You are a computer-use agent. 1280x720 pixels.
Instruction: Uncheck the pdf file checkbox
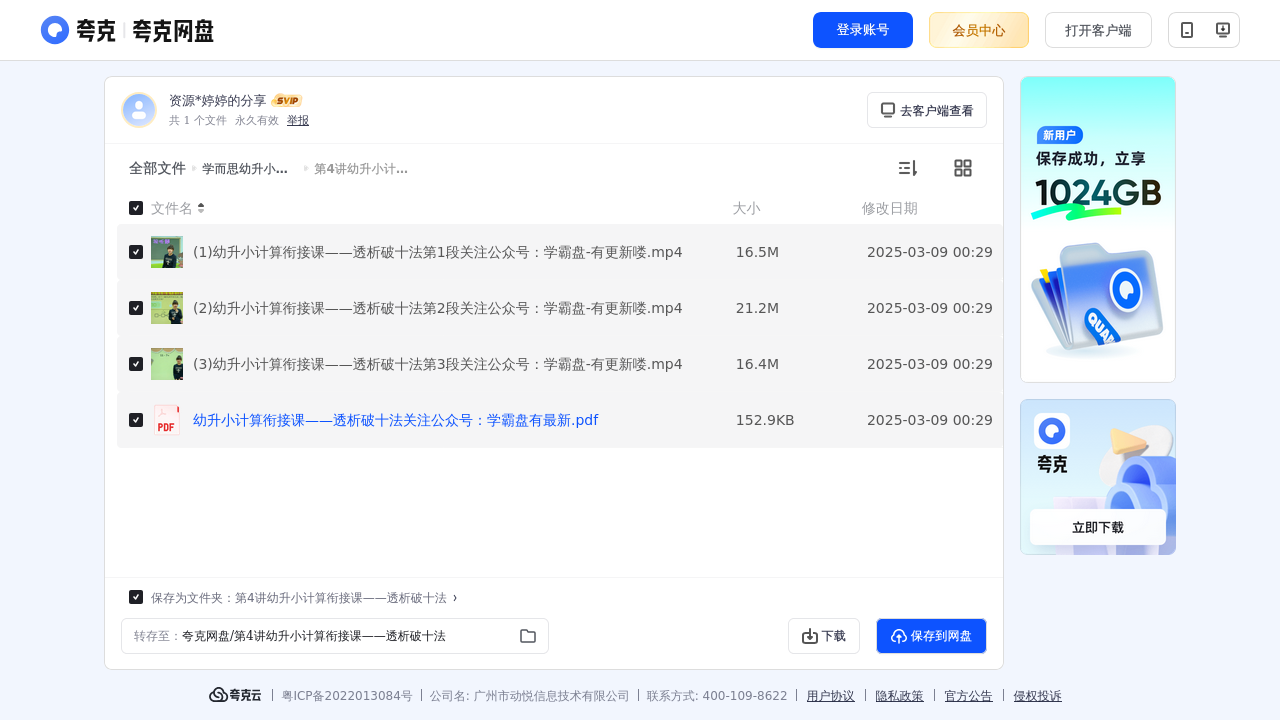coord(136,420)
